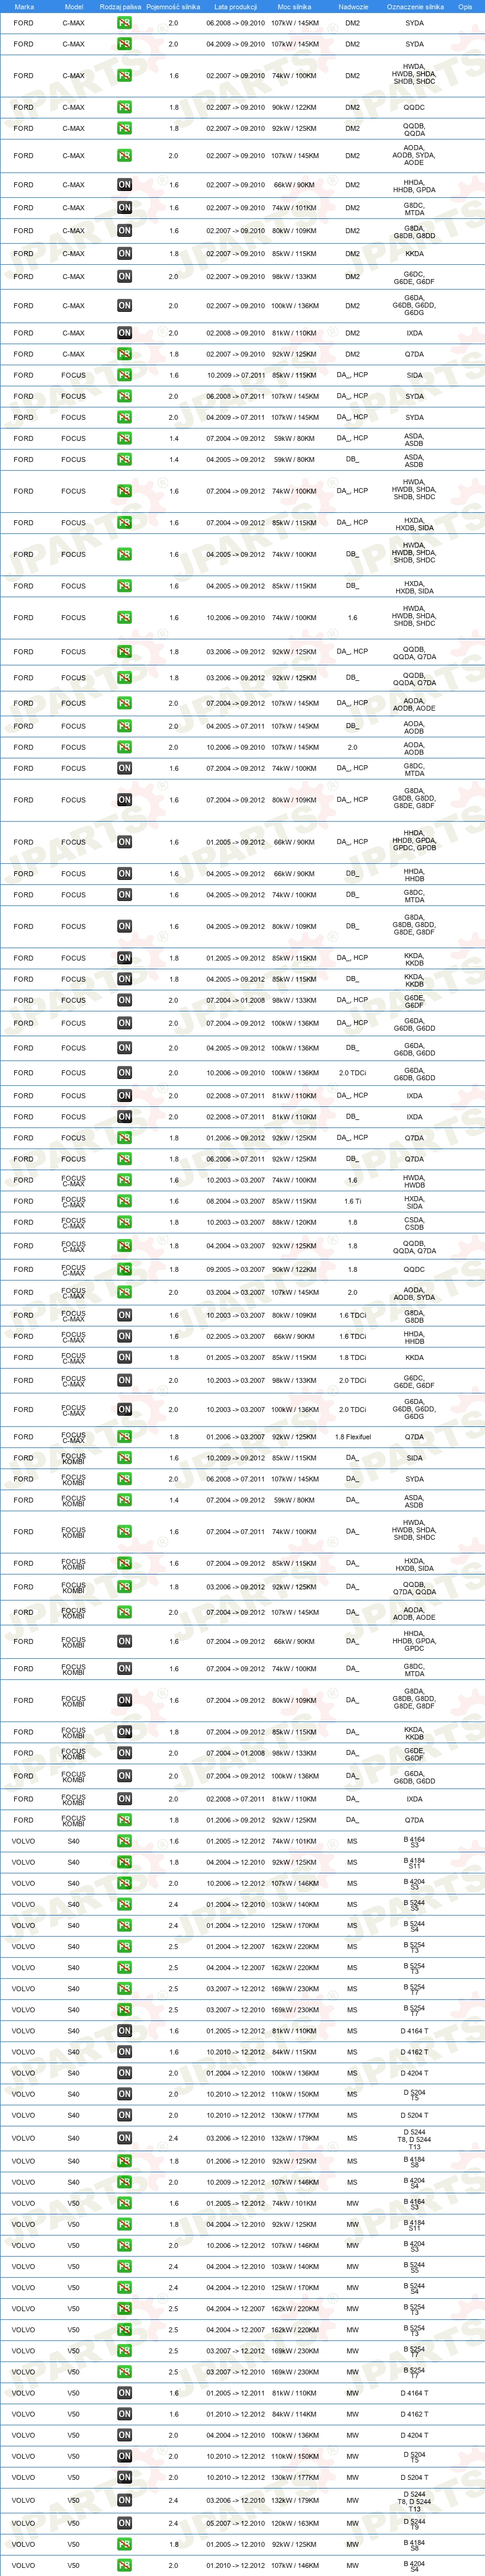Click ON icon in Volvo V50 D 4204 T row
The width and height of the screenshot is (485, 2576).
tap(124, 2435)
